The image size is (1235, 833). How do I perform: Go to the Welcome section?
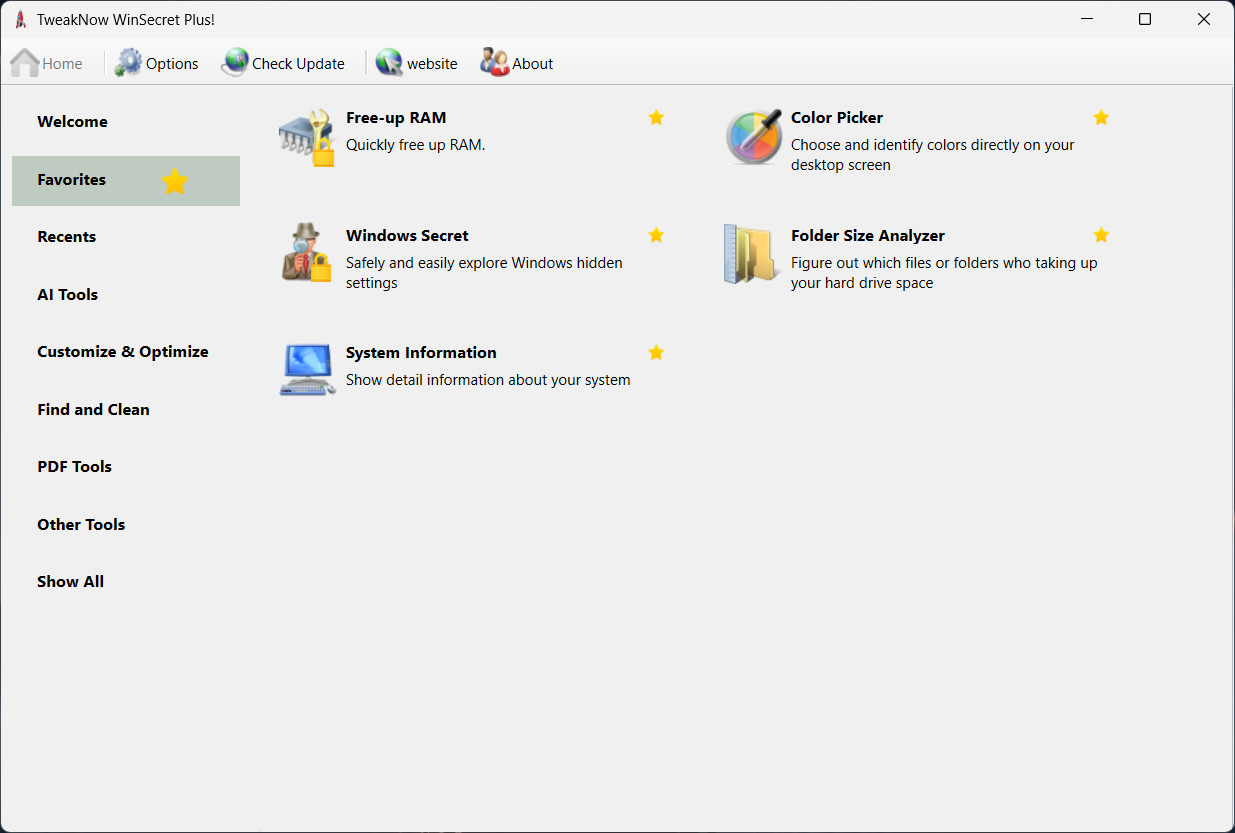click(x=72, y=122)
